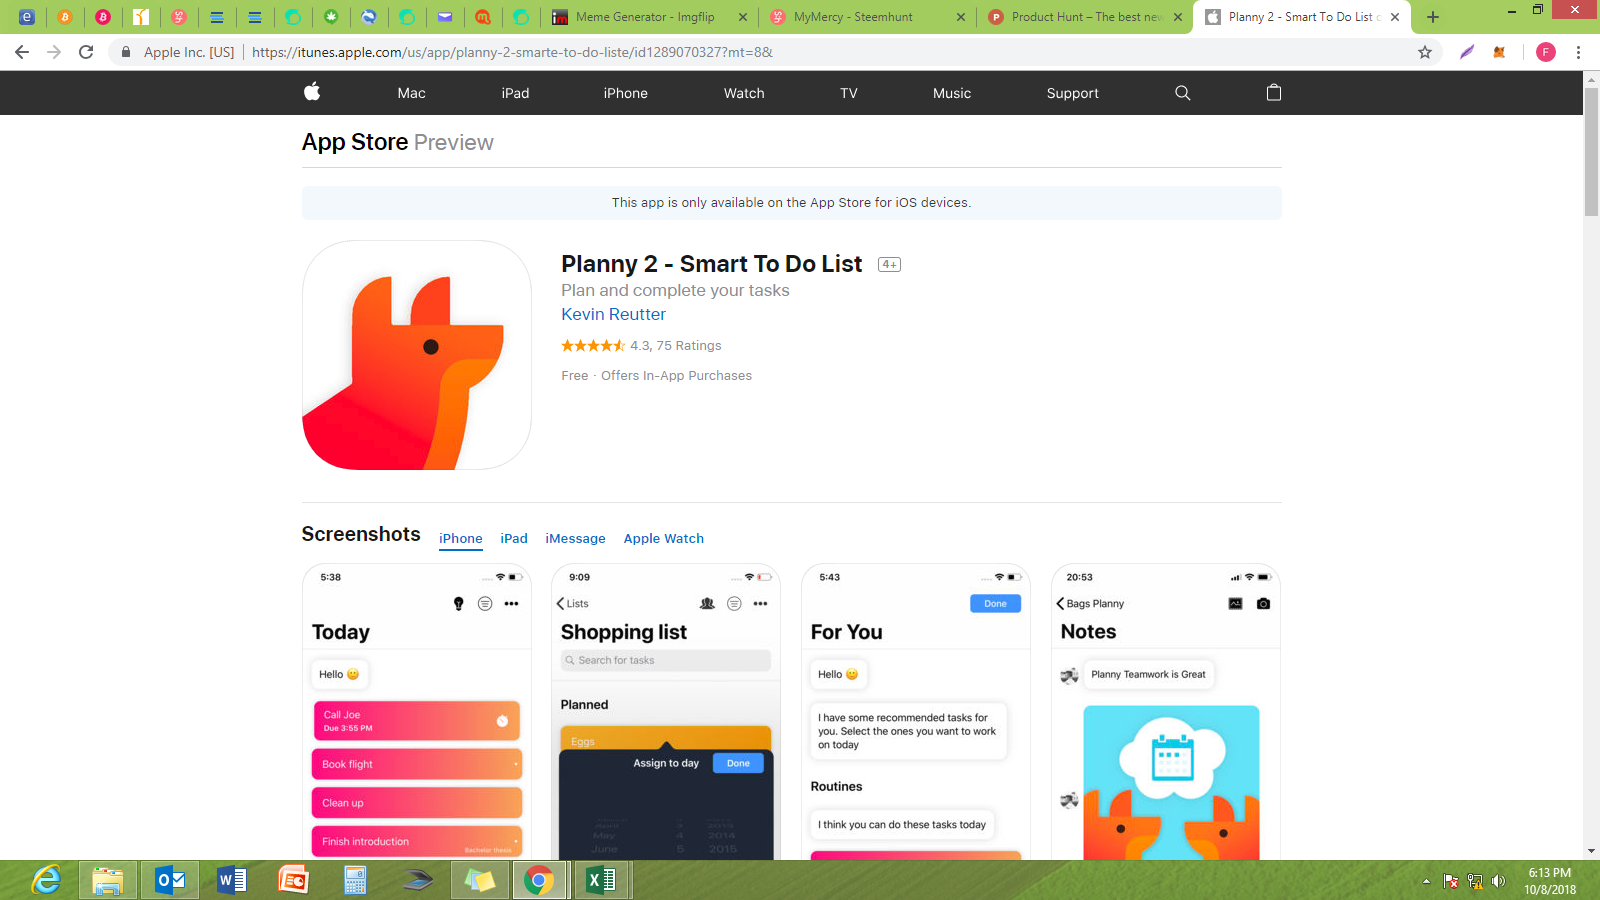The image size is (1600, 900).
Task: Click the clock showing 6:13 PM
Action: (x=1549, y=873)
